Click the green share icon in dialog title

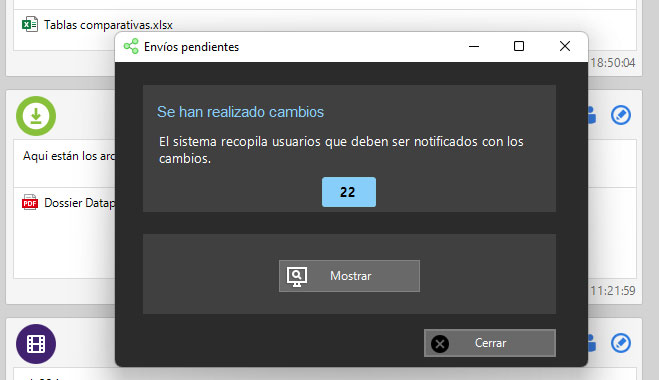131,46
